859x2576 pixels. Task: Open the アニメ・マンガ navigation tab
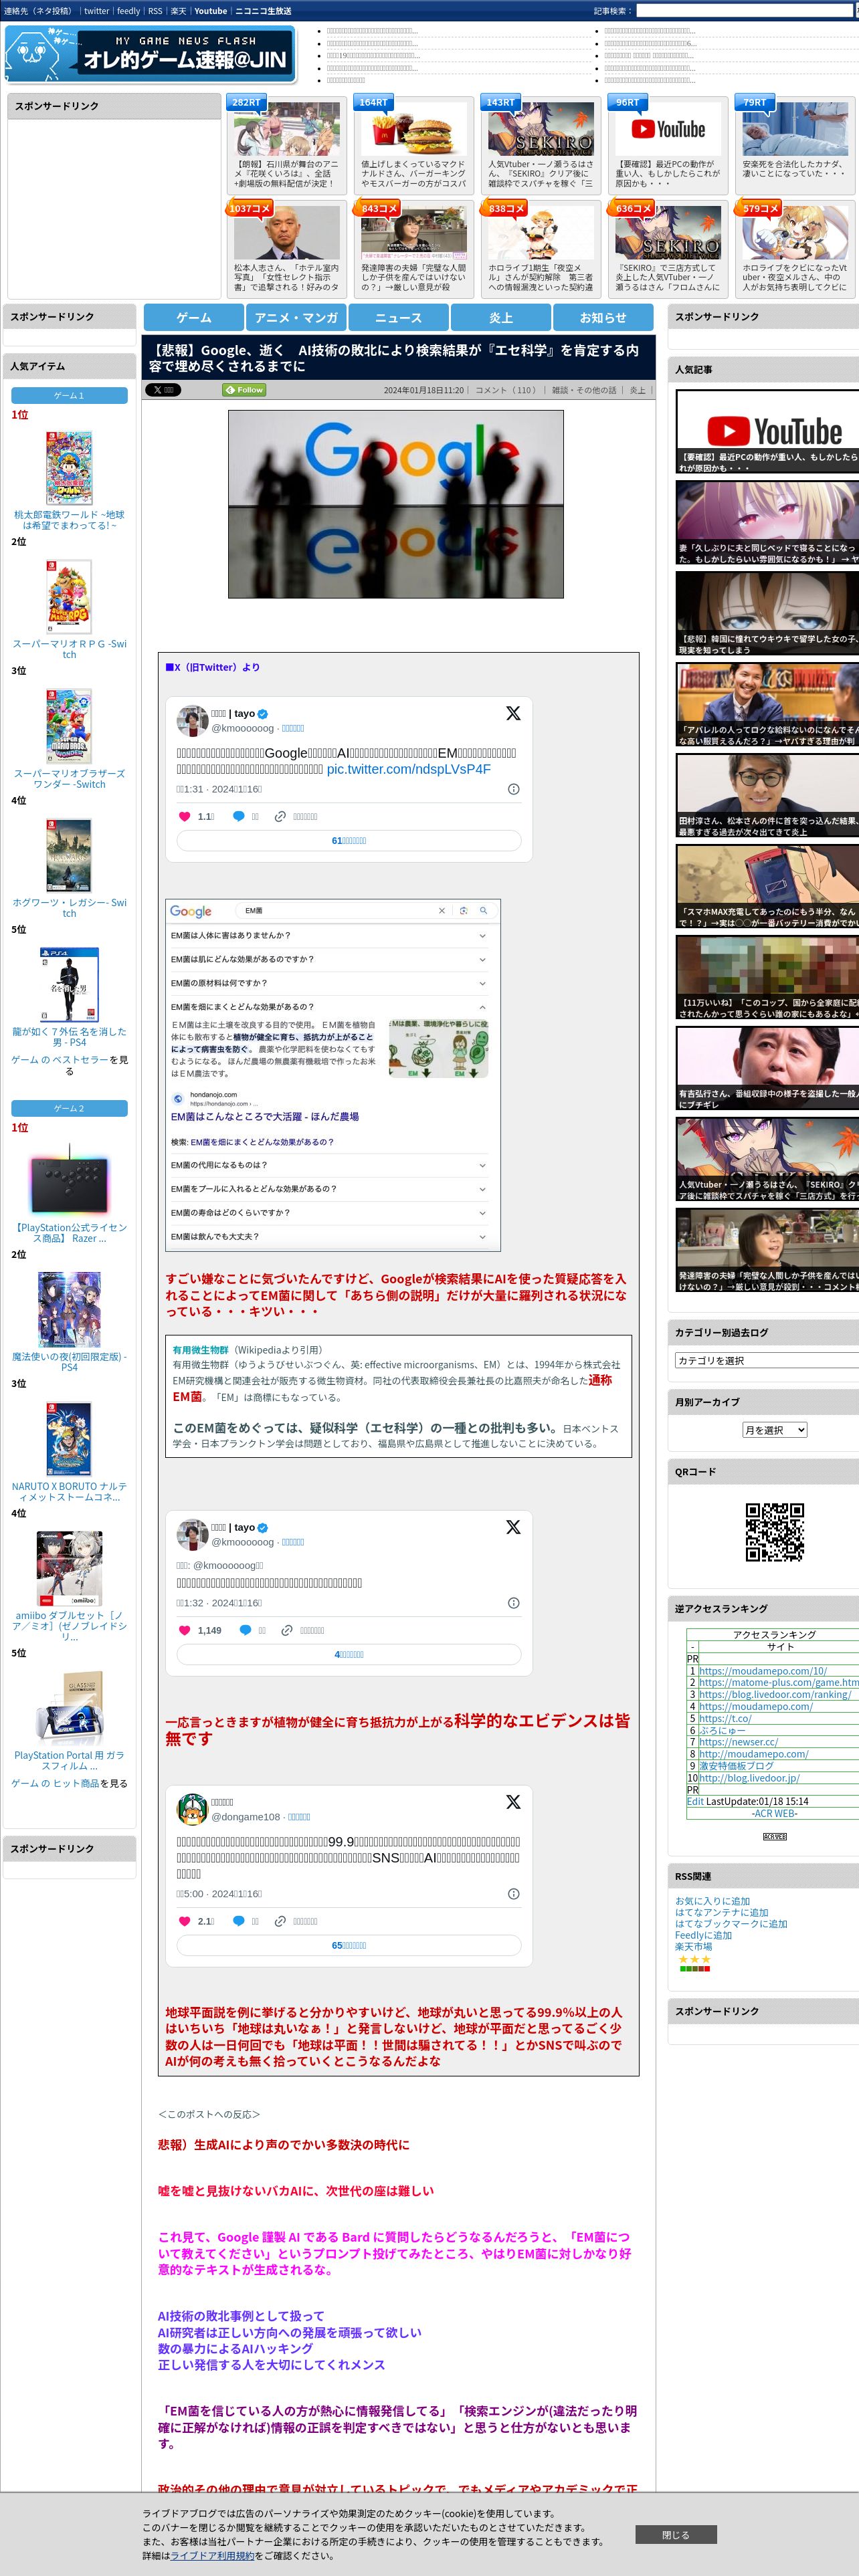tap(296, 317)
